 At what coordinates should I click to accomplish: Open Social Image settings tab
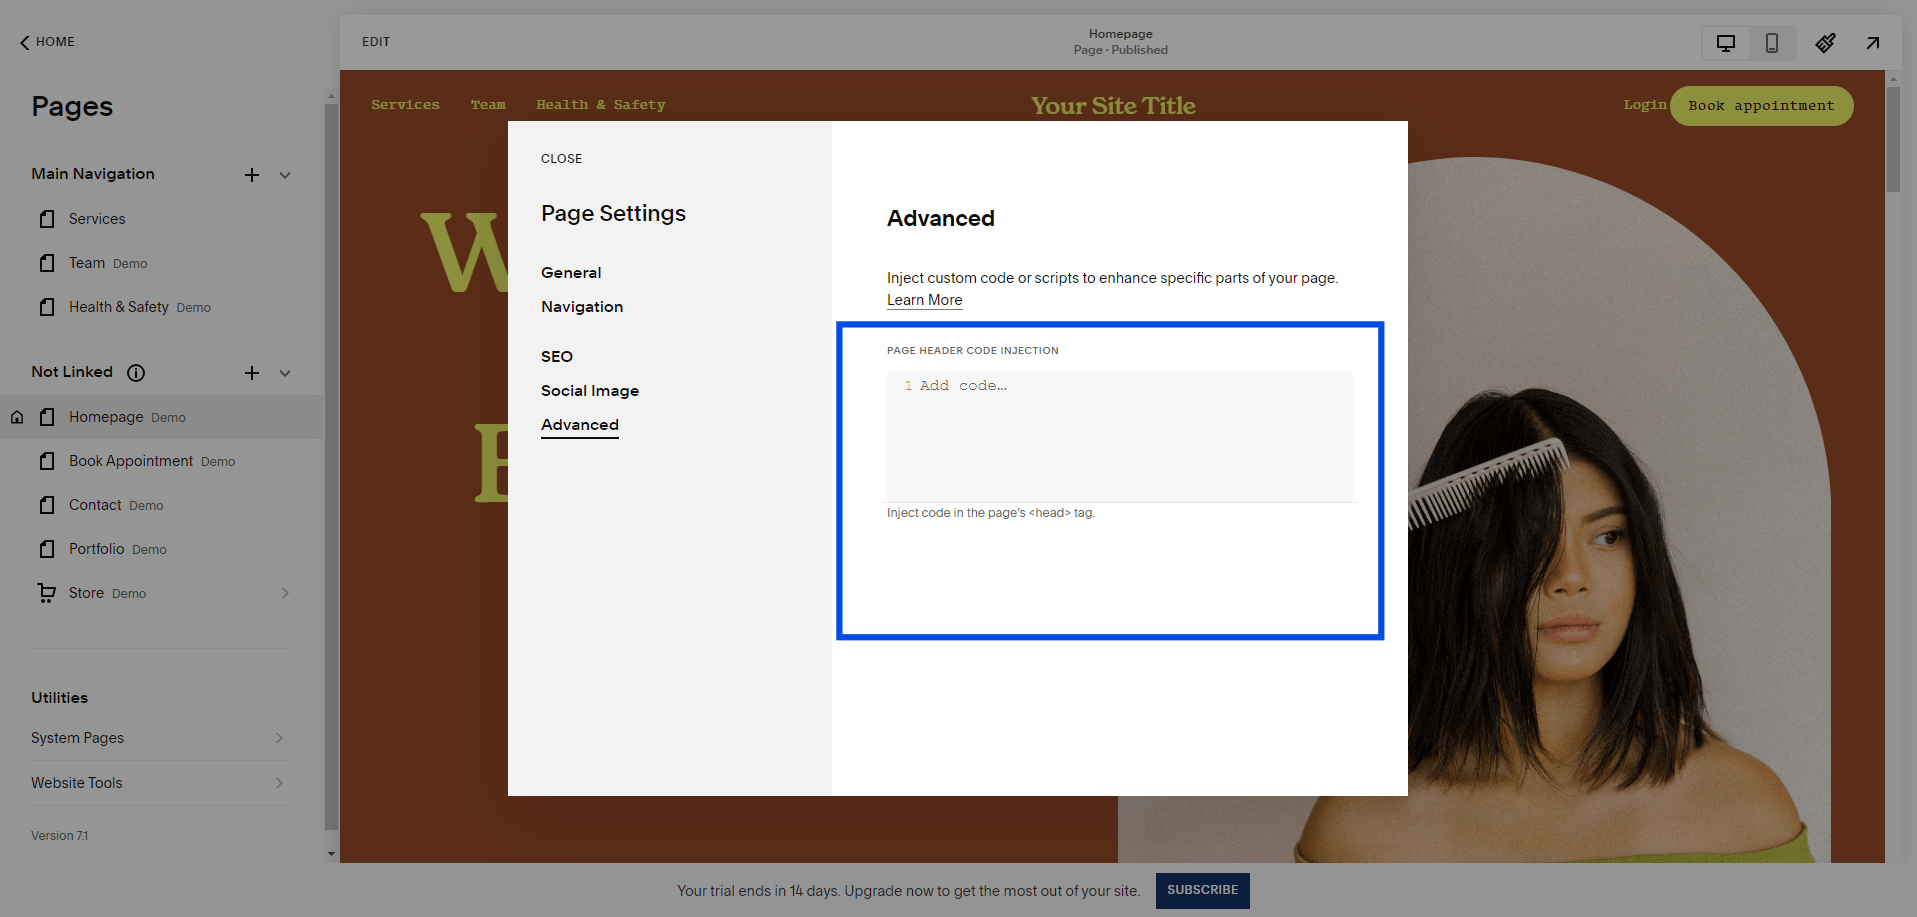(x=590, y=391)
